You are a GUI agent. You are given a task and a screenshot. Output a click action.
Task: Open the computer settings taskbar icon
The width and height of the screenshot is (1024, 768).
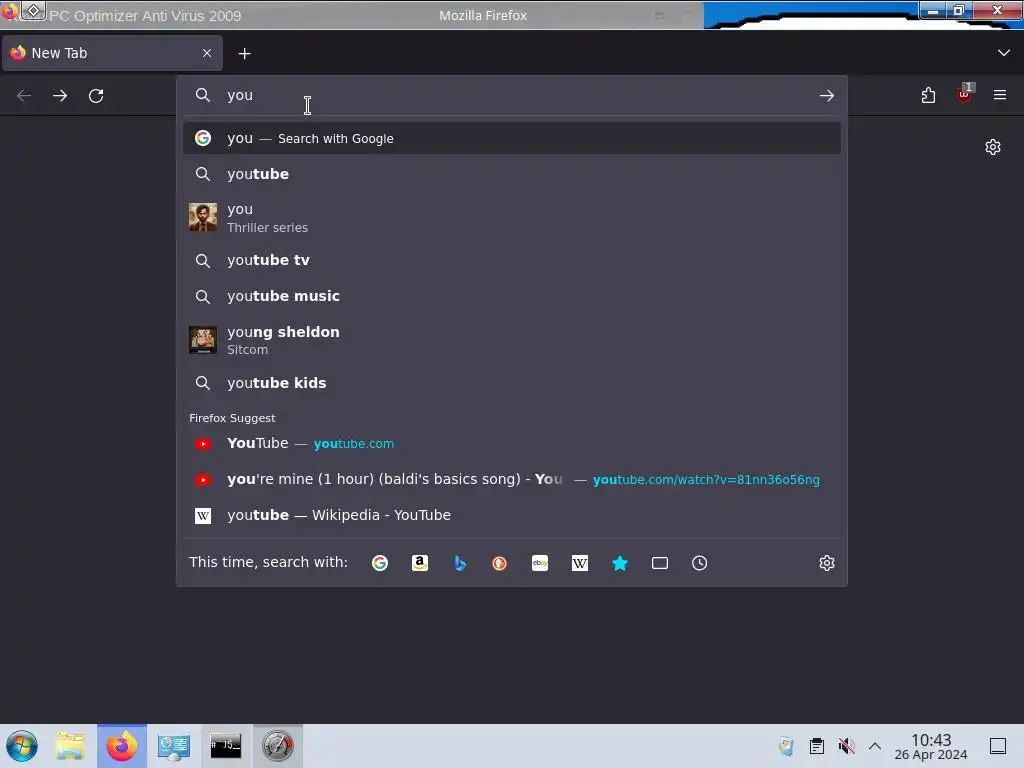pyautogui.click(x=174, y=746)
